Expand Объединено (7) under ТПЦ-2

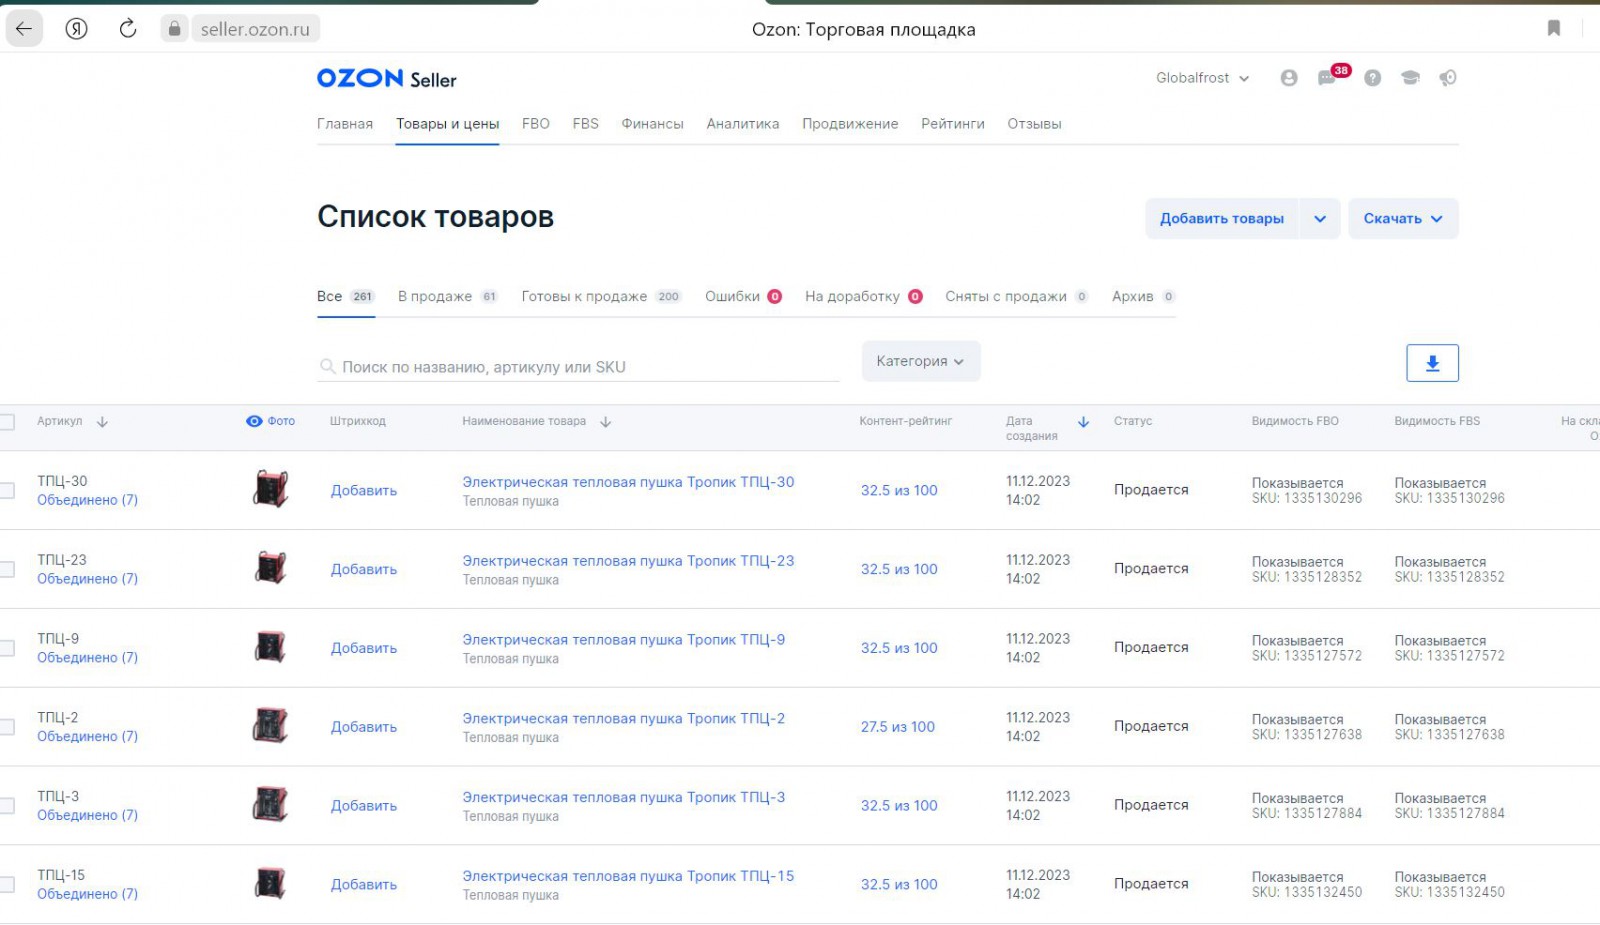pyautogui.click(x=87, y=737)
